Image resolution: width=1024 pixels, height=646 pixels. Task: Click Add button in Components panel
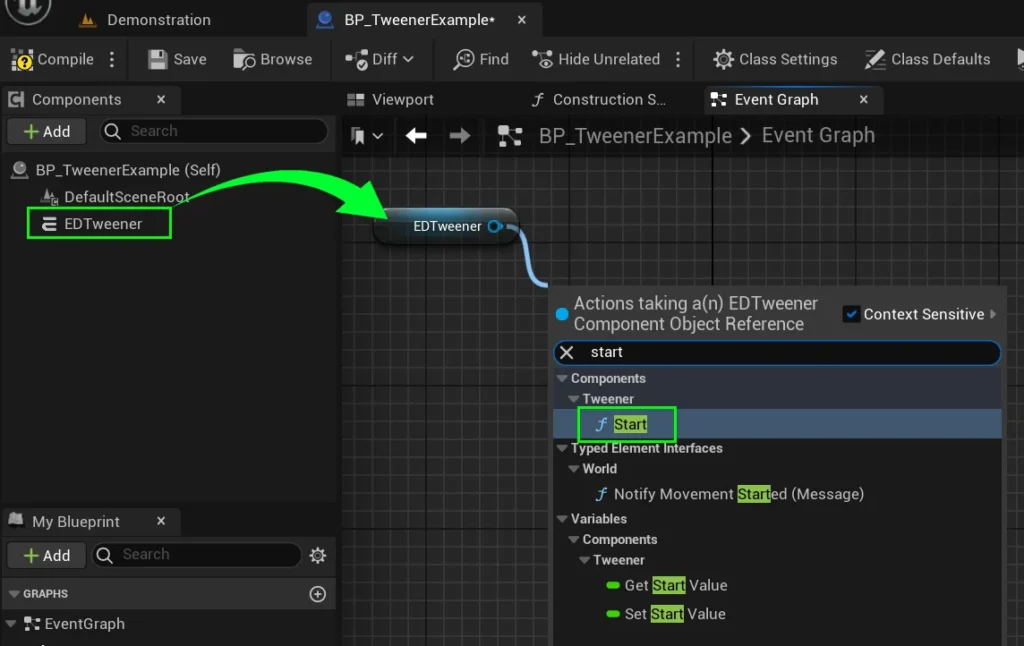[47, 131]
